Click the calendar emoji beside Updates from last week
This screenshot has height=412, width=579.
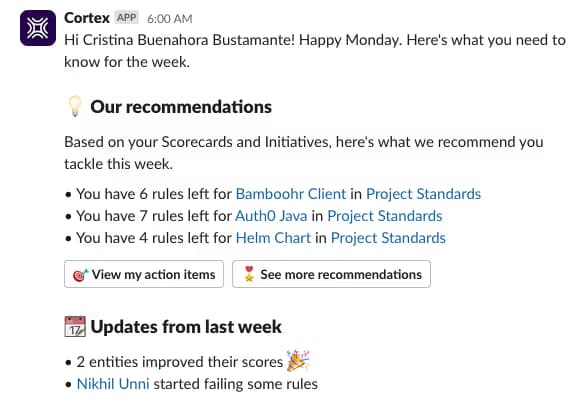(x=75, y=326)
